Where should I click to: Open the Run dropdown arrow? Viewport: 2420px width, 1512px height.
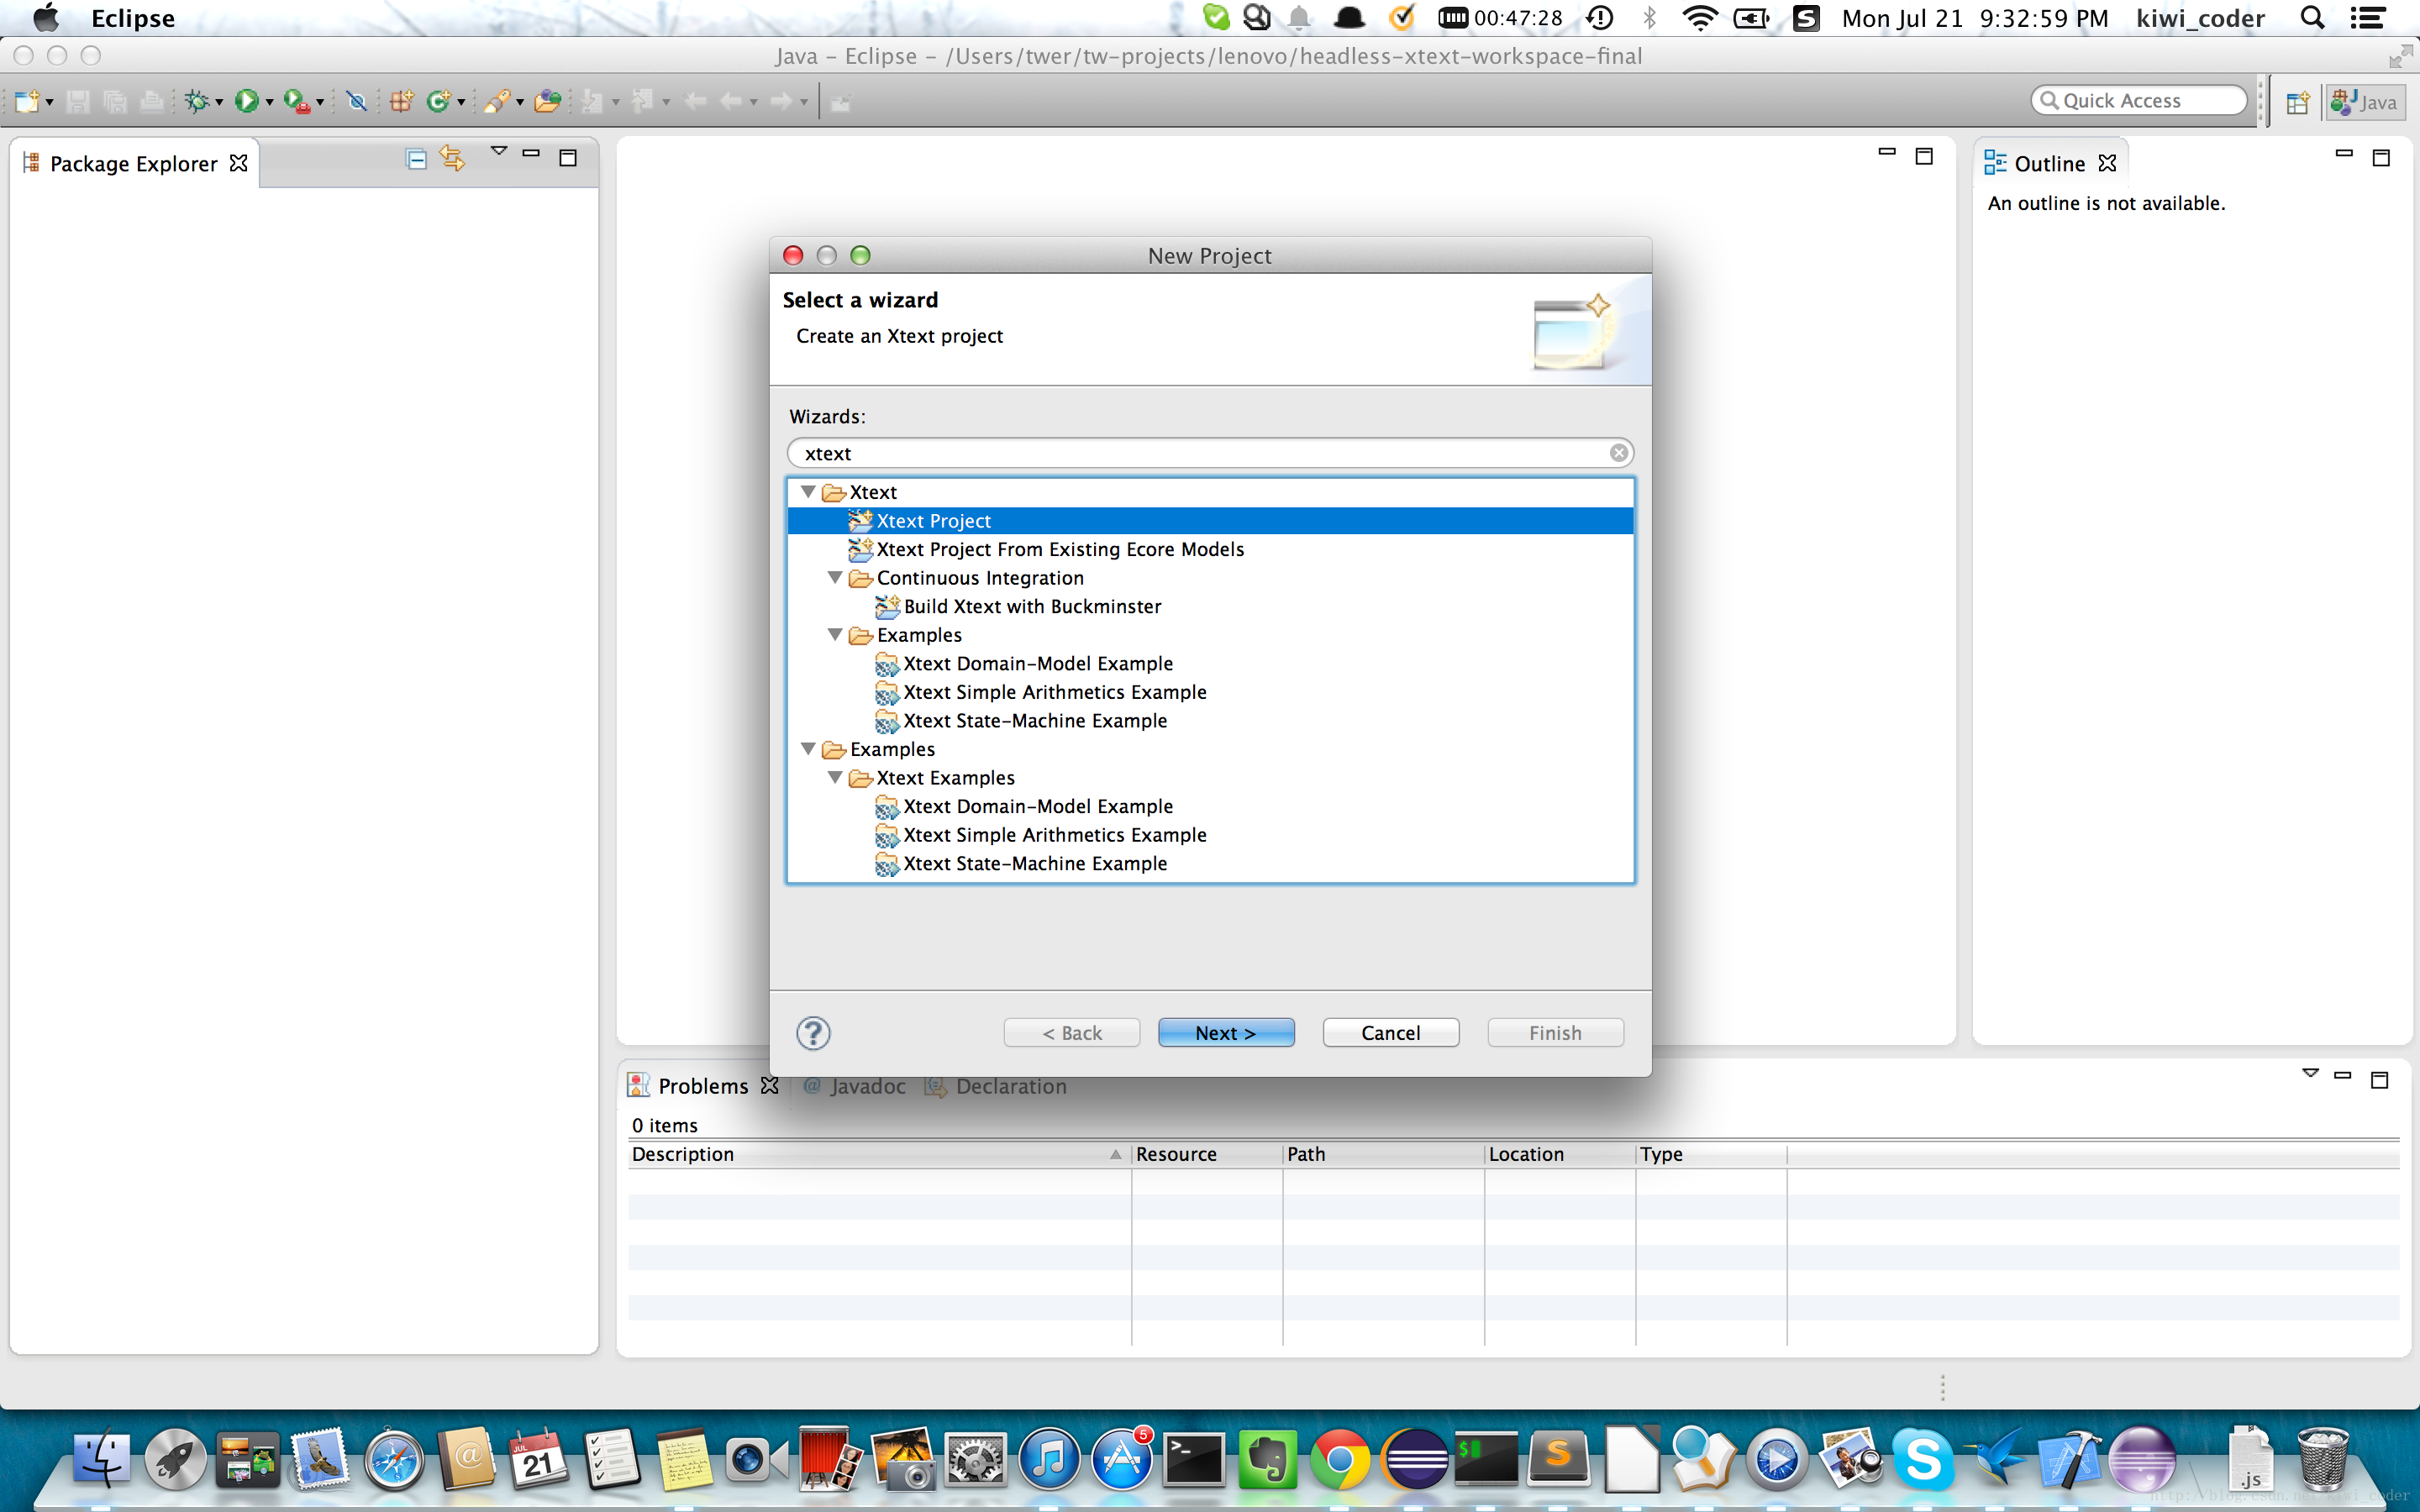click(269, 103)
